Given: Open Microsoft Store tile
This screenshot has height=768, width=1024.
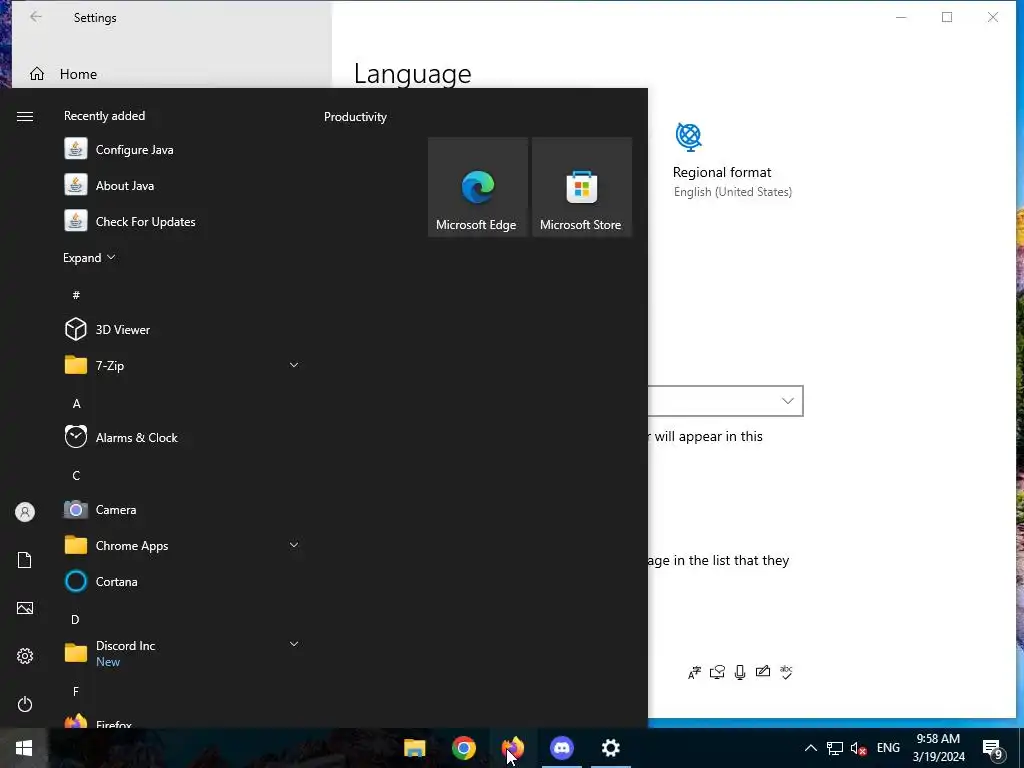Looking at the screenshot, I should pyautogui.click(x=582, y=187).
